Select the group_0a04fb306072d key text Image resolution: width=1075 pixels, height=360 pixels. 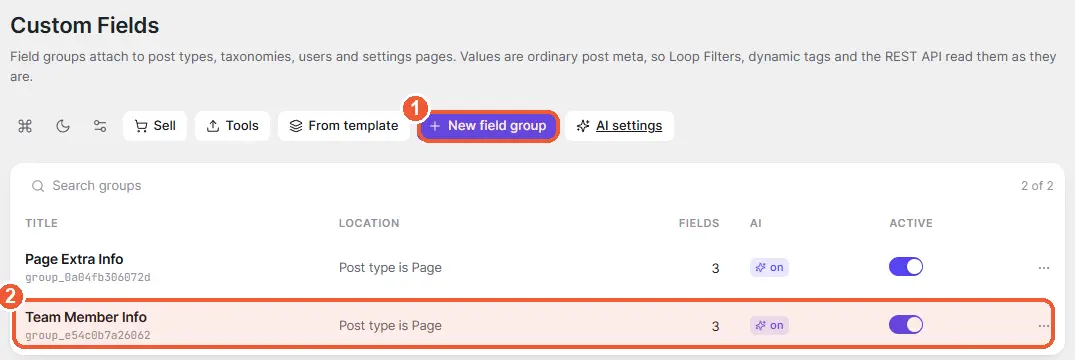coord(88,278)
